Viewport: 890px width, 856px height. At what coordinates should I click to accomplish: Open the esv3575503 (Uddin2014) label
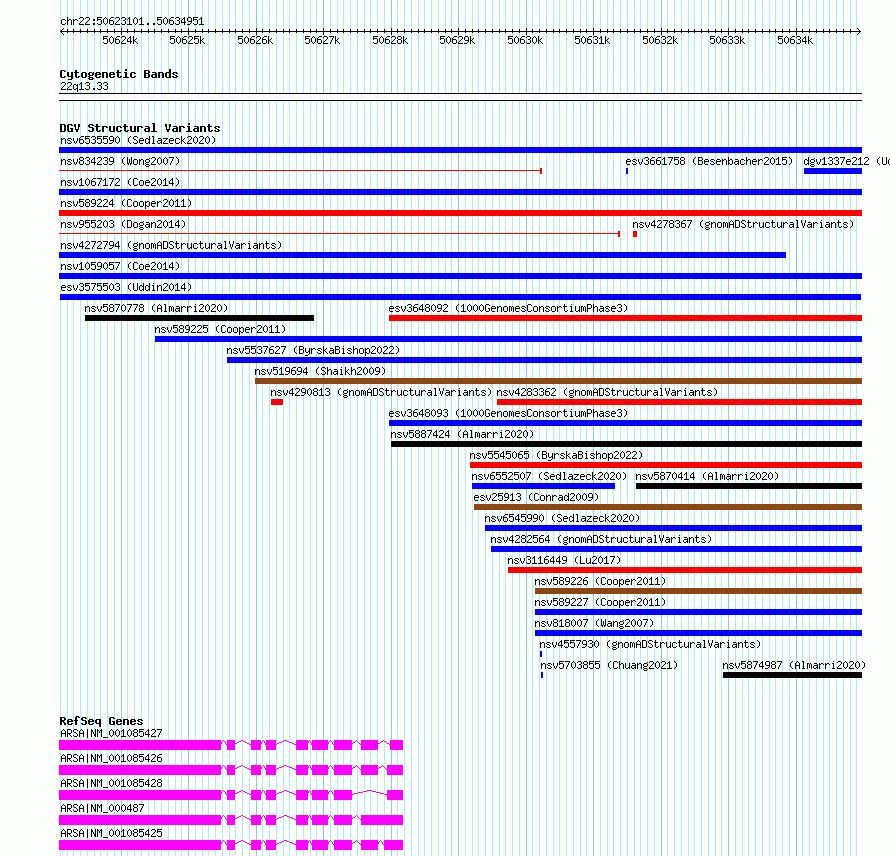click(126, 287)
